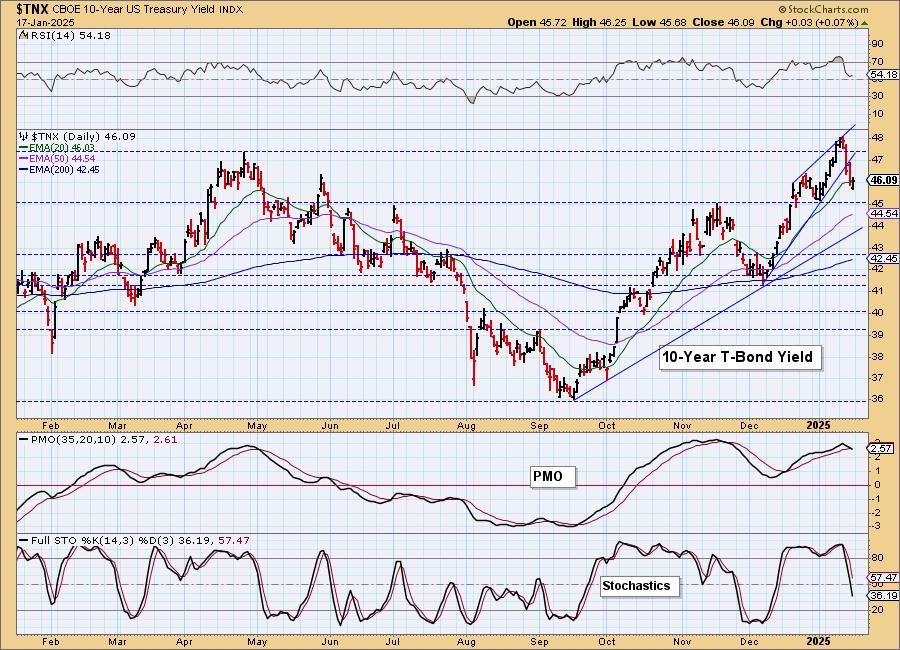Image resolution: width=900 pixels, height=650 pixels.
Task: Click the 'Chg +0.03 (+0.07%)' text
Action: tap(809, 22)
